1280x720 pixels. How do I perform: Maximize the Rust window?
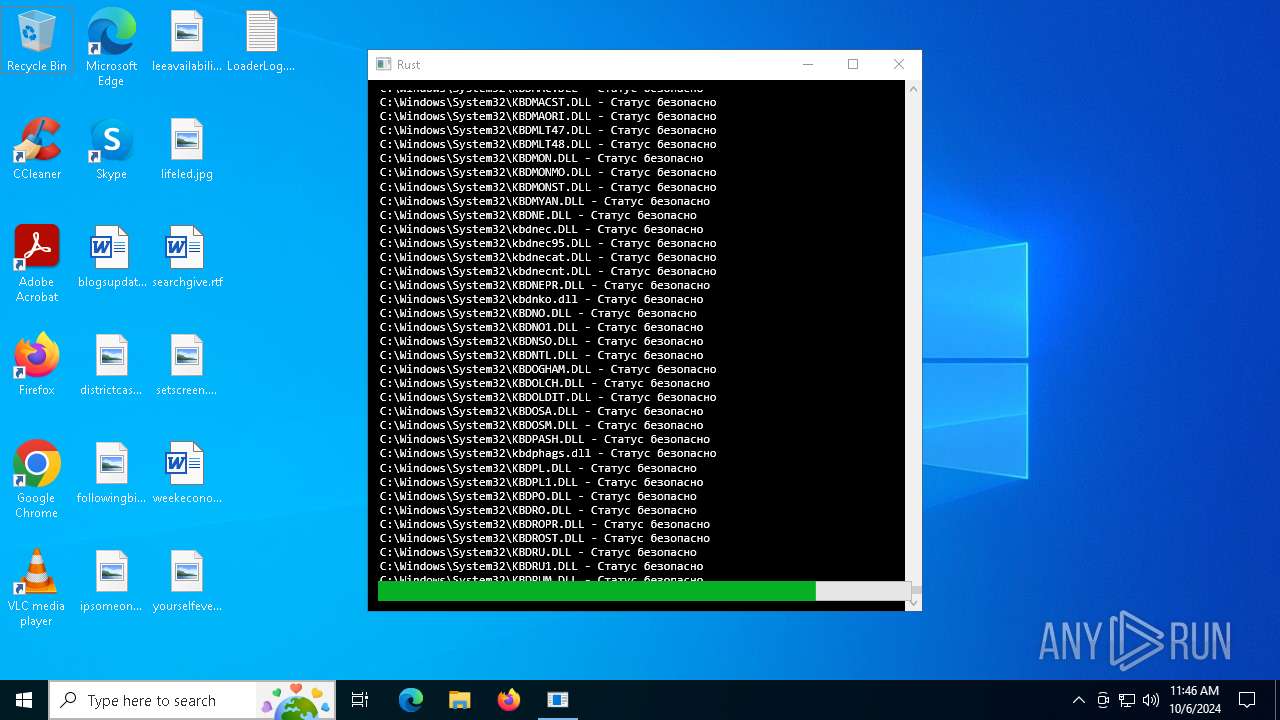coord(853,64)
